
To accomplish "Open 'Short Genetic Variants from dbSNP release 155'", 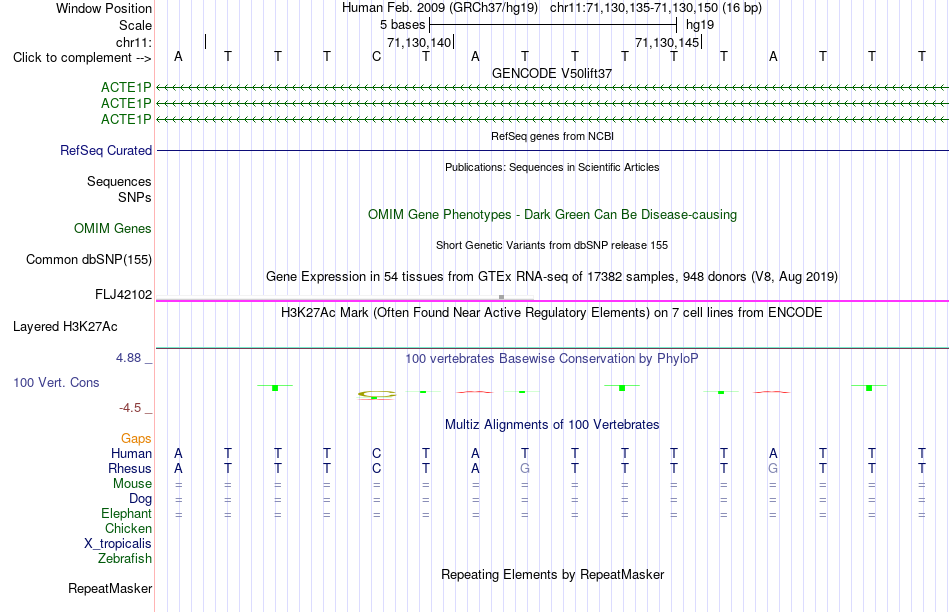I will point(552,245).
